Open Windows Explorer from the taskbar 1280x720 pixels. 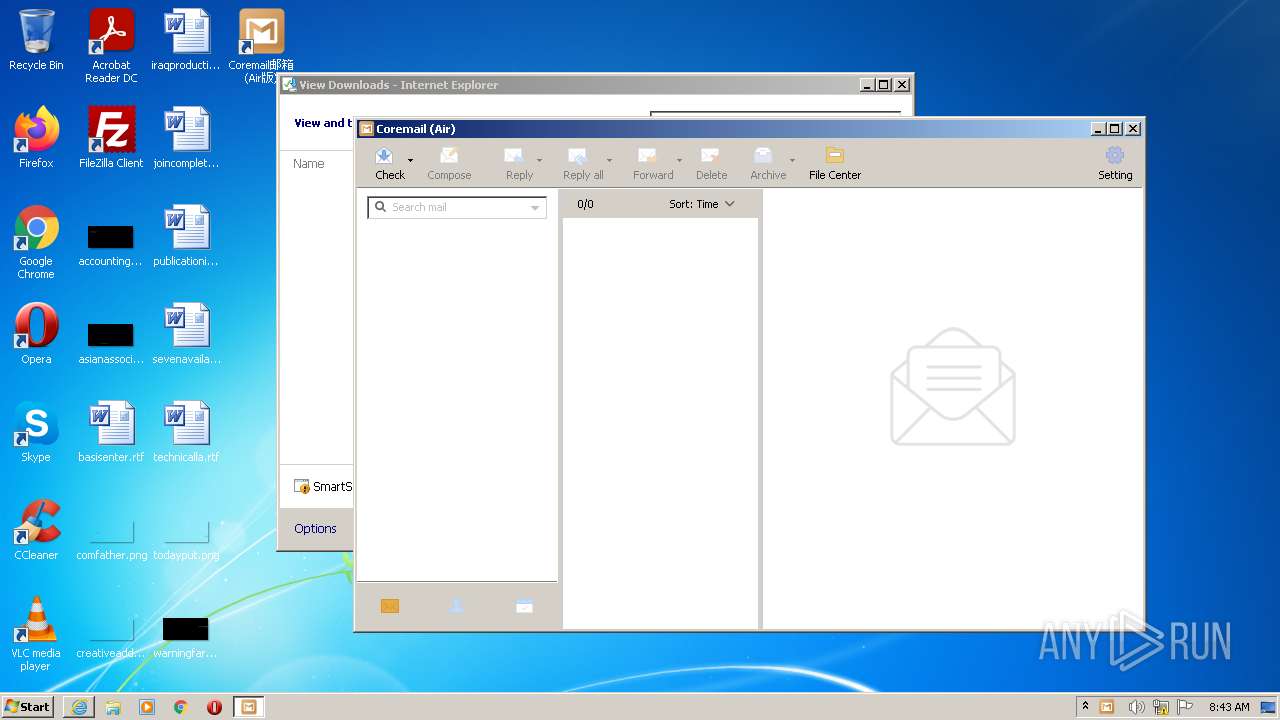(x=113, y=707)
